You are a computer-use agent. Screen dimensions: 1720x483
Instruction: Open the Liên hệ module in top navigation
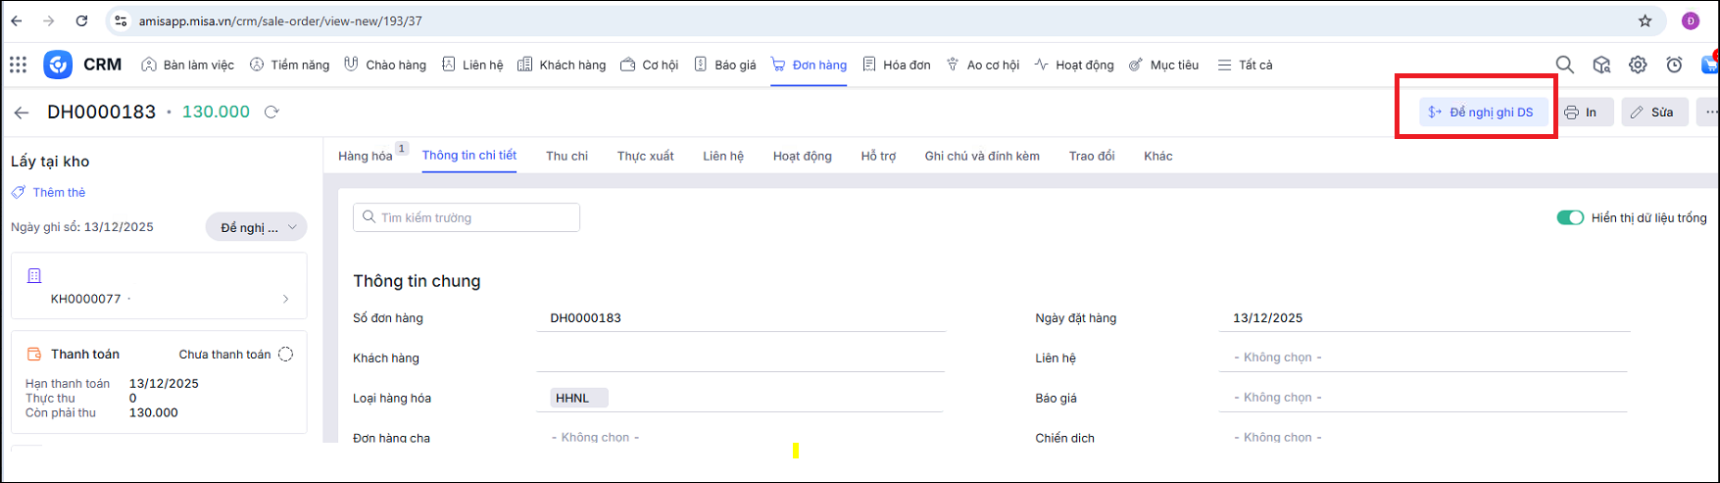(472, 65)
